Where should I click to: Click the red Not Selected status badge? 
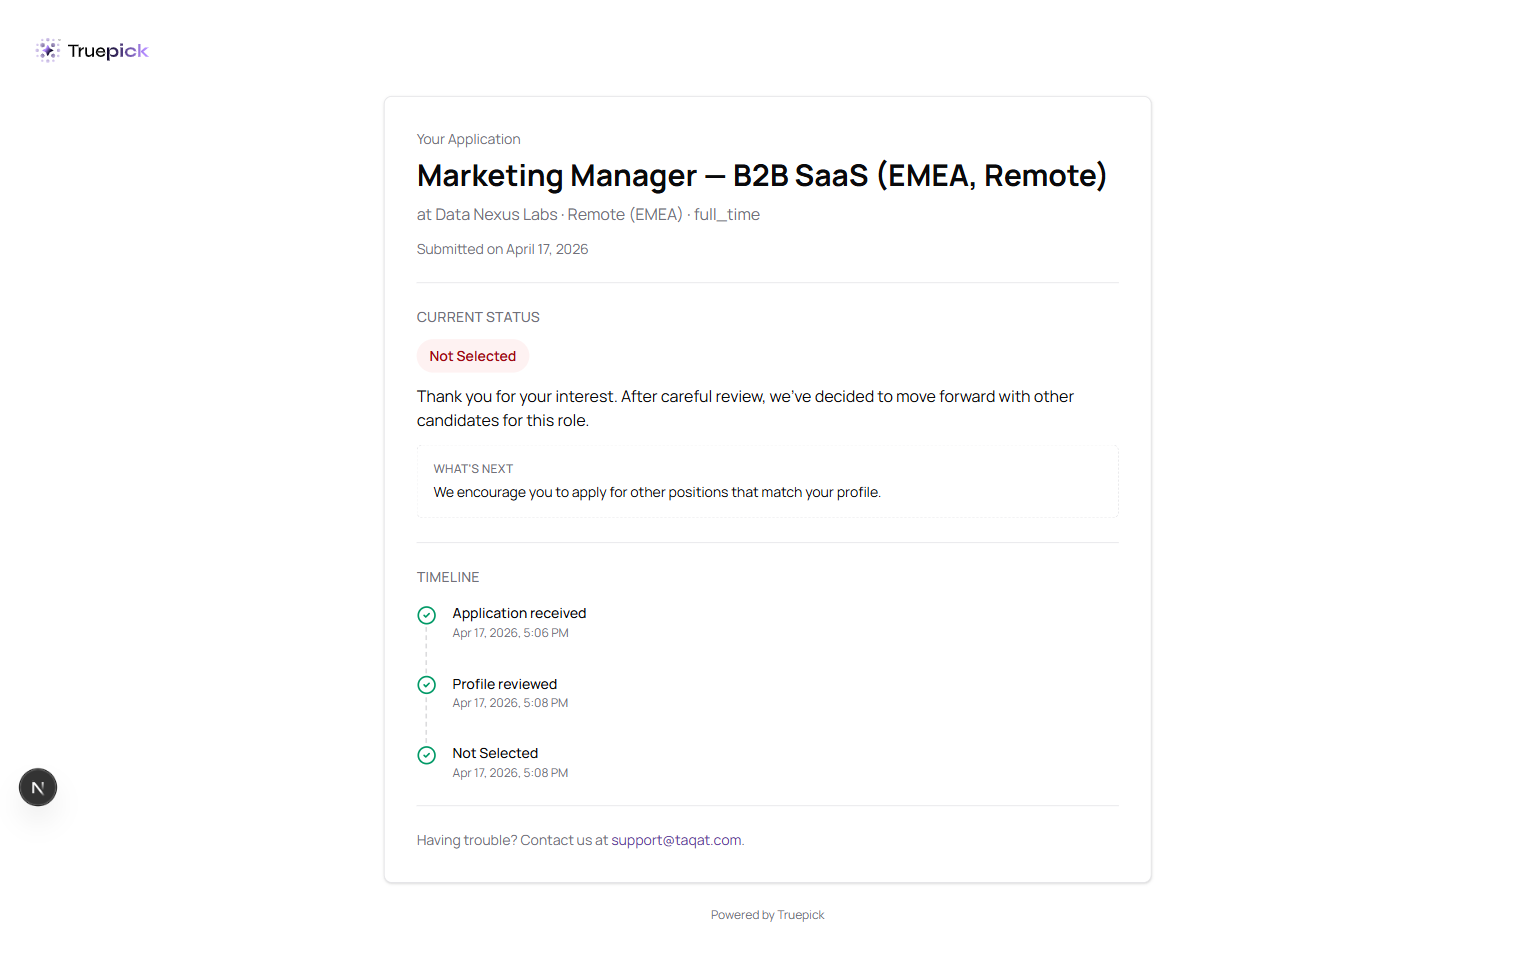click(x=472, y=356)
